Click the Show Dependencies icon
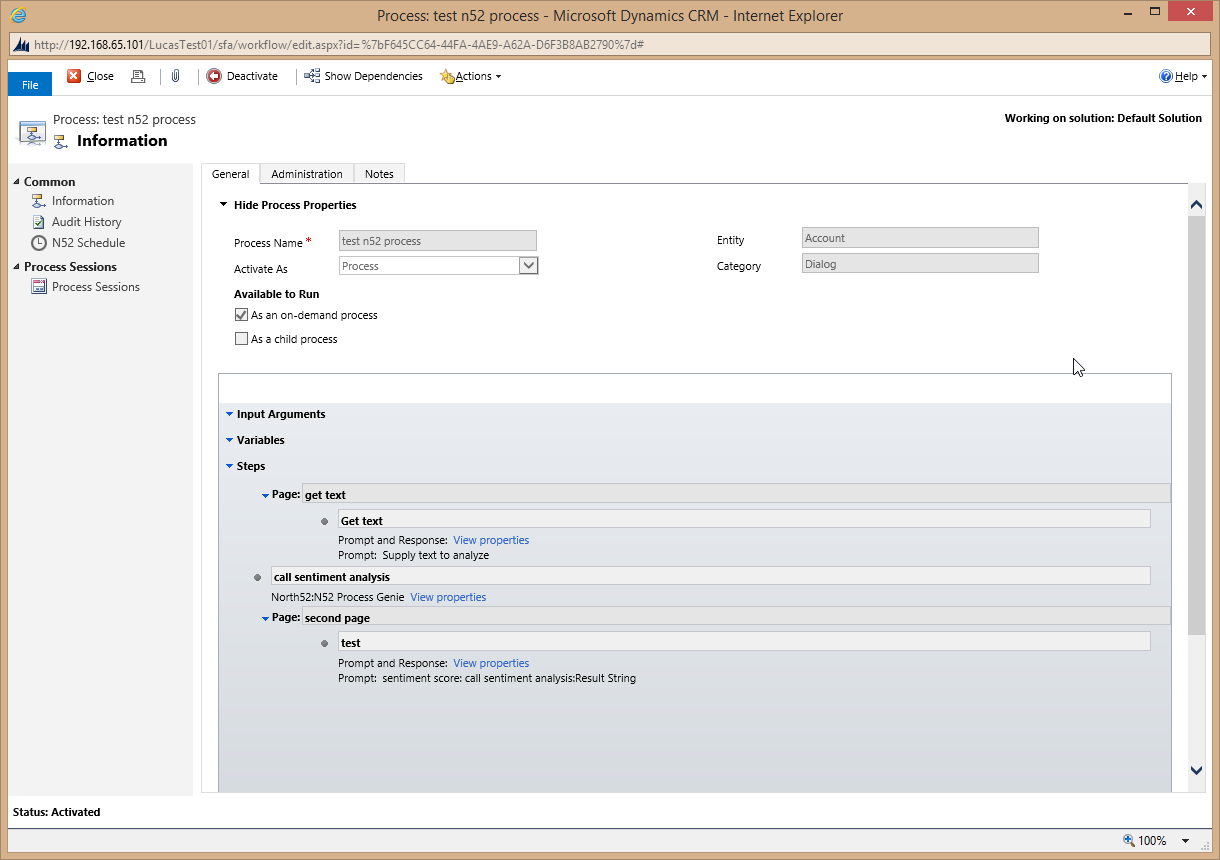This screenshot has height=860, width=1220. pyautogui.click(x=312, y=76)
